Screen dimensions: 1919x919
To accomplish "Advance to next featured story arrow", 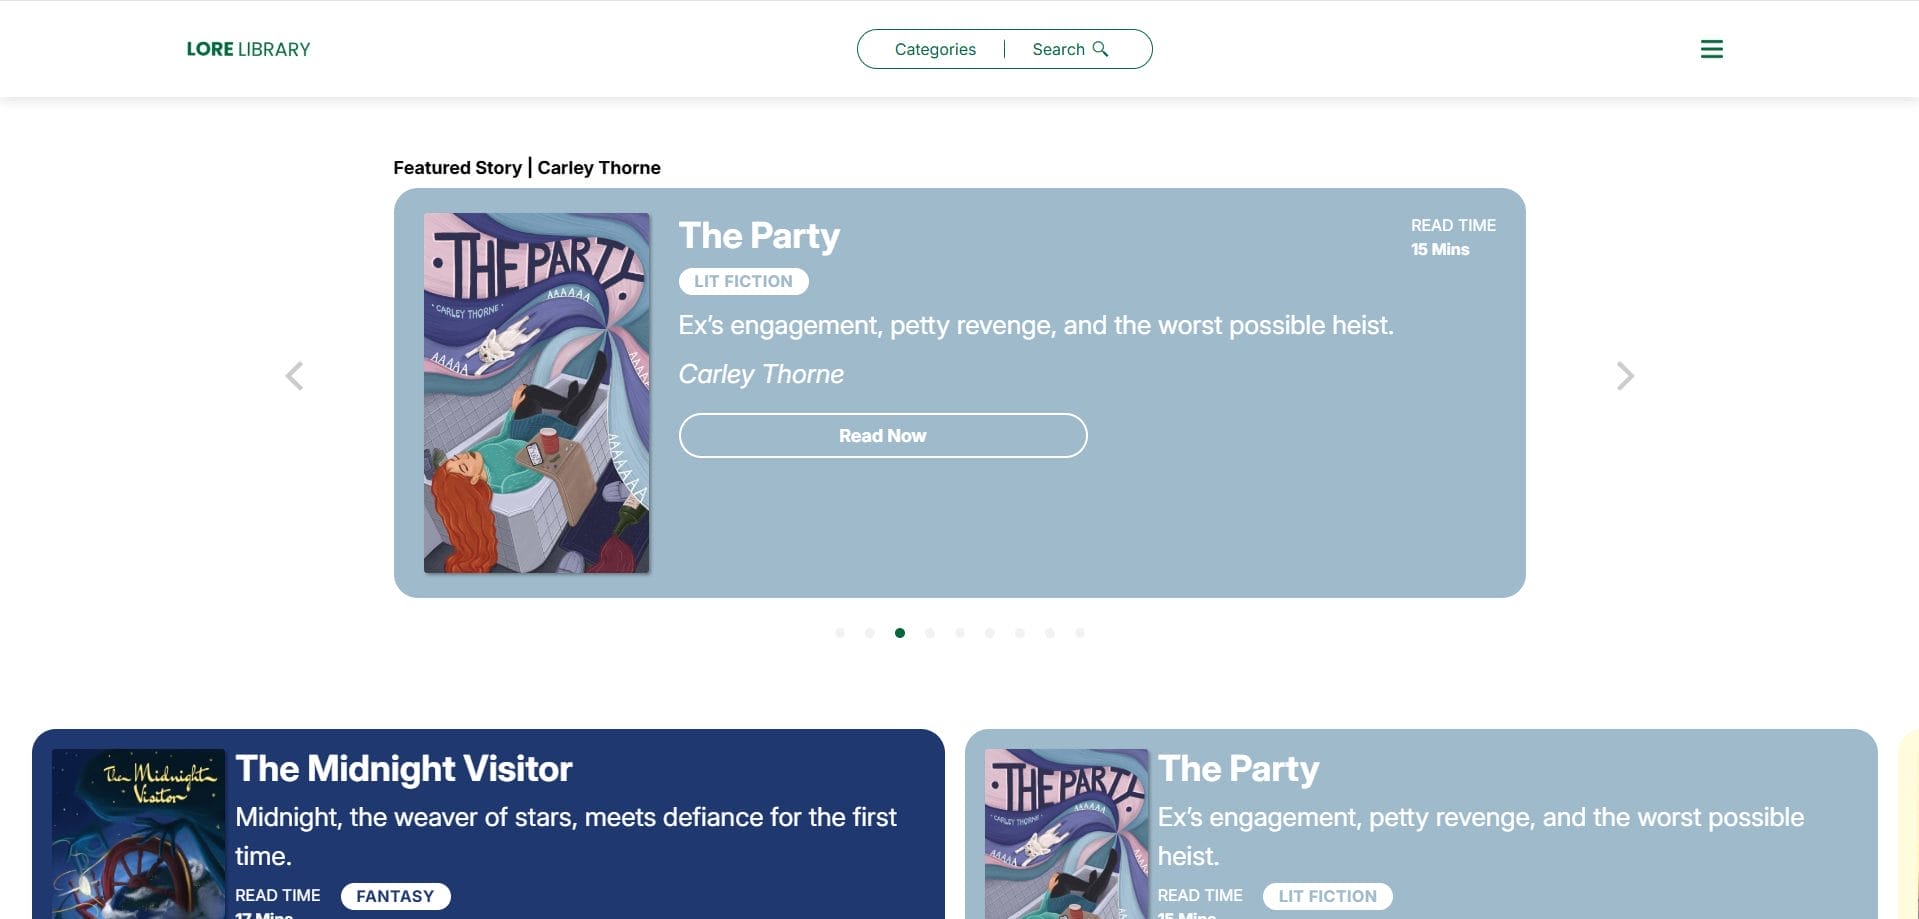I will [1625, 376].
